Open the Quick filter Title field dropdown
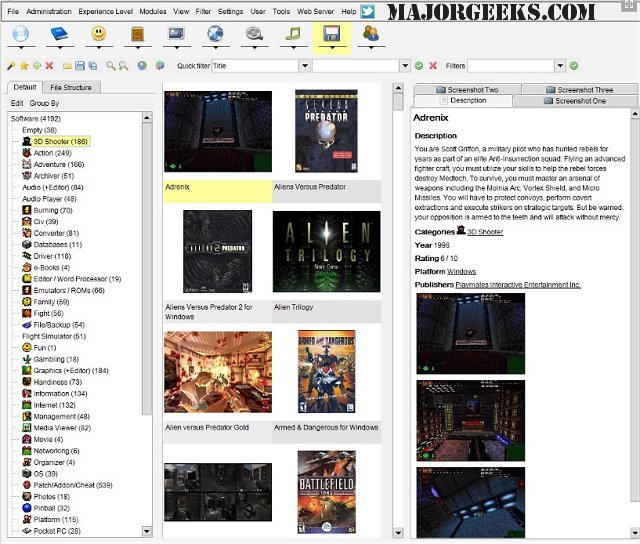 click(x=305, y=66)
